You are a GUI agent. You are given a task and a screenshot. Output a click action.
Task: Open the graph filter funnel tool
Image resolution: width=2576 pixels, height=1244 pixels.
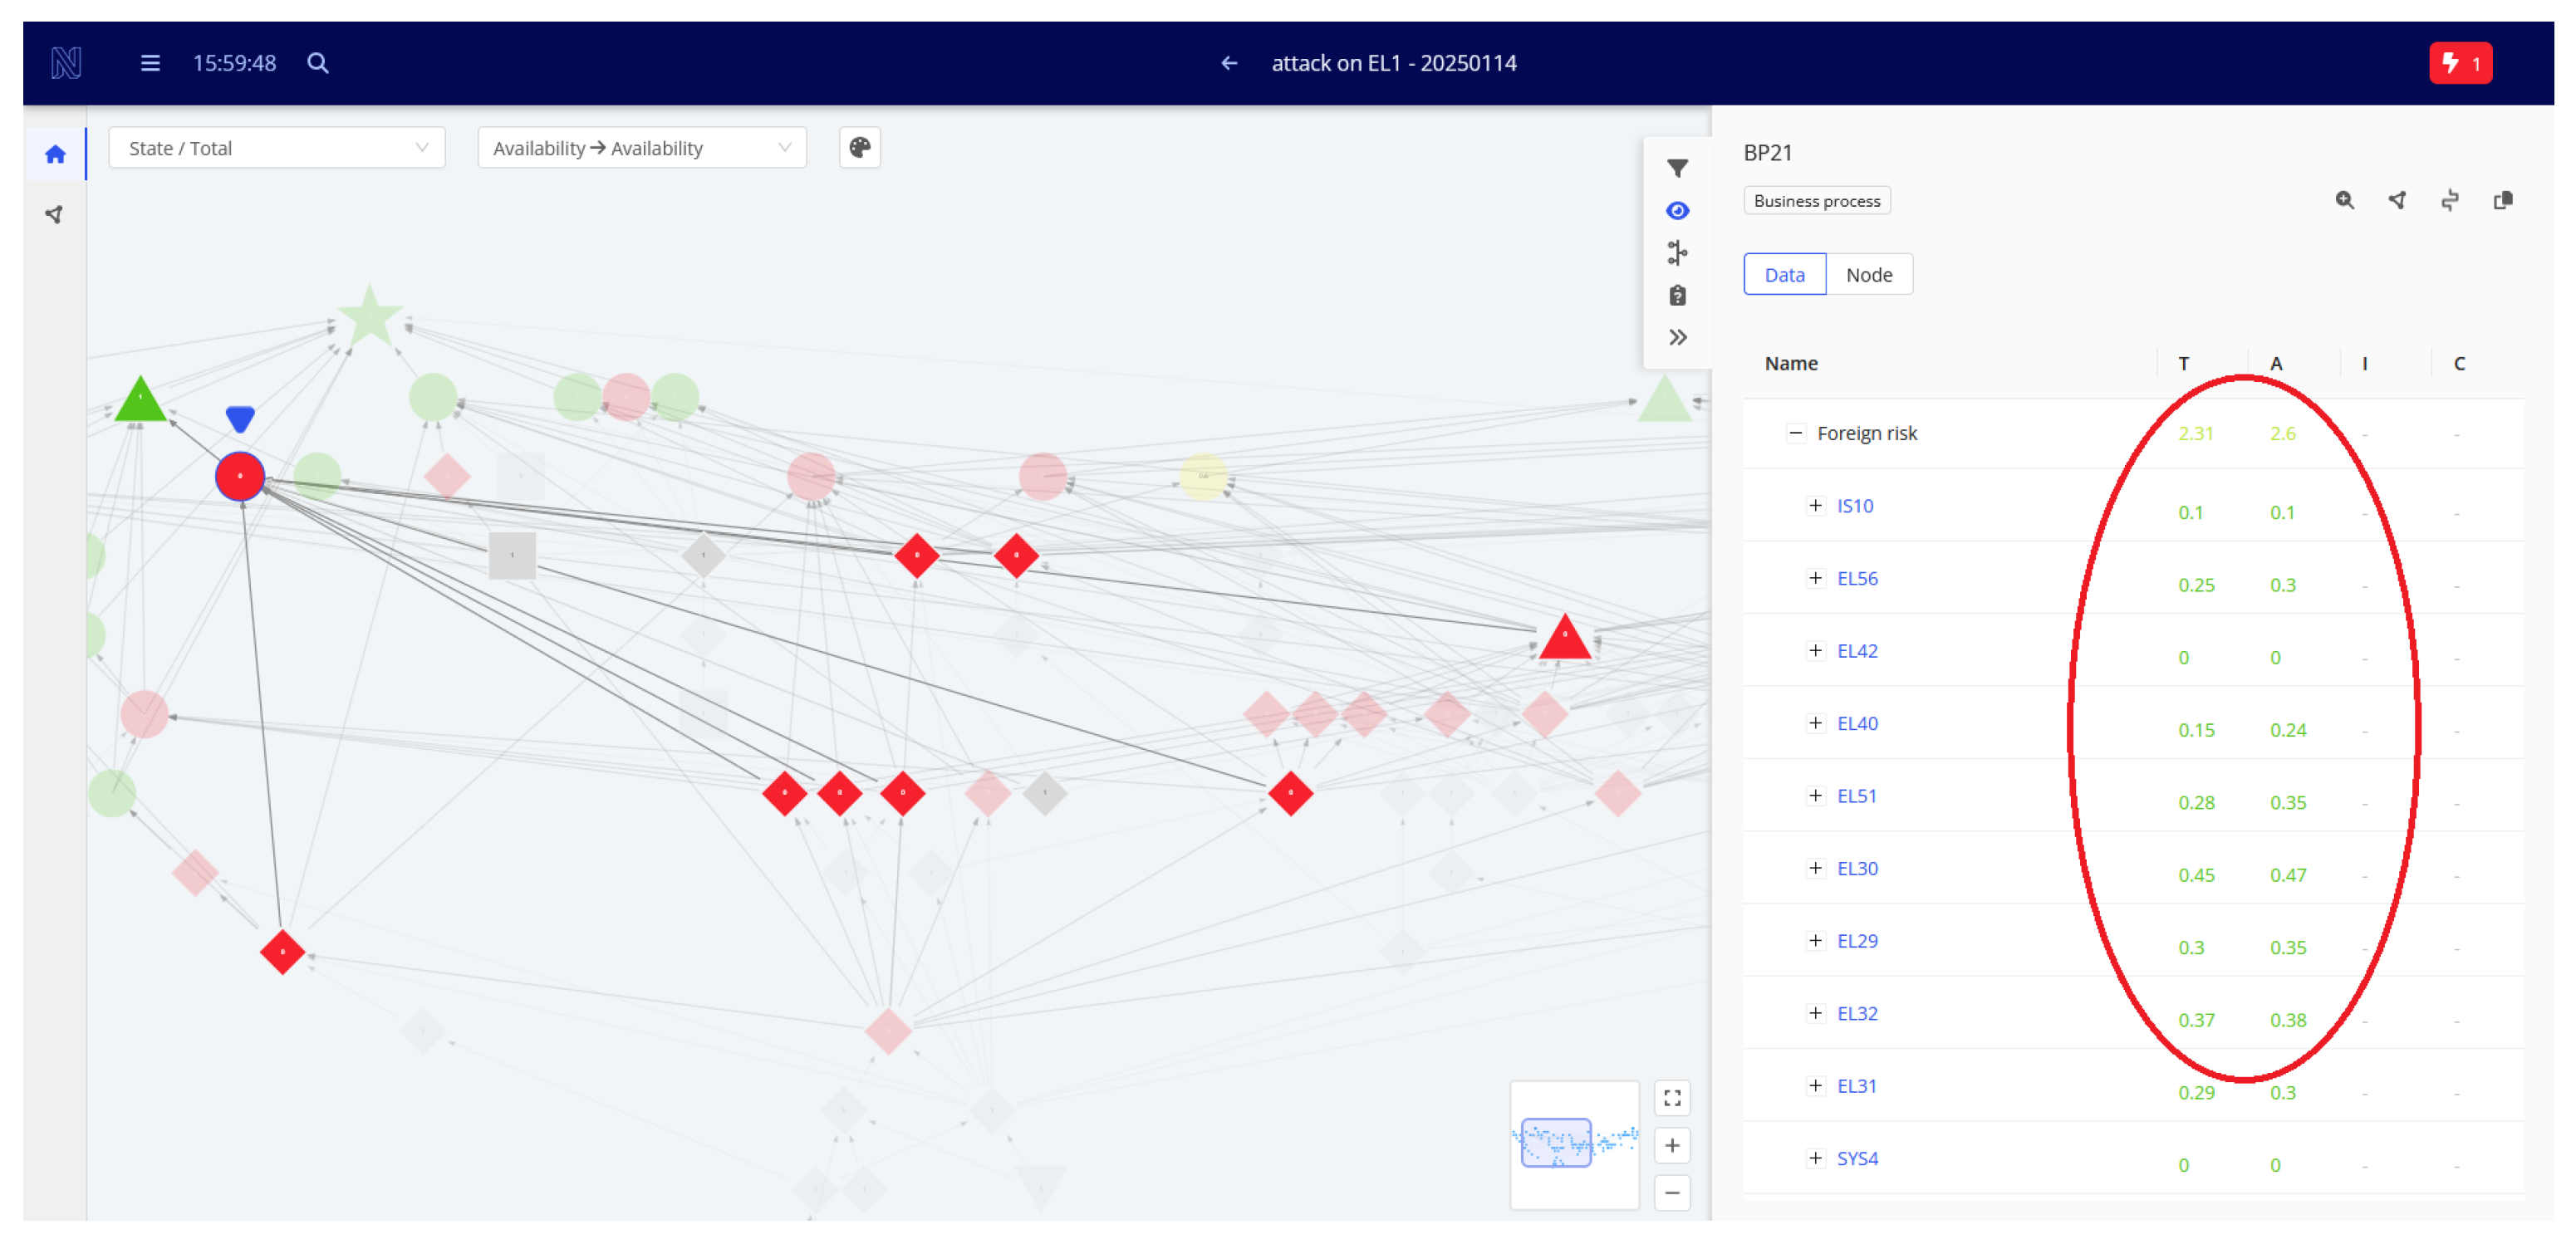1677,168
